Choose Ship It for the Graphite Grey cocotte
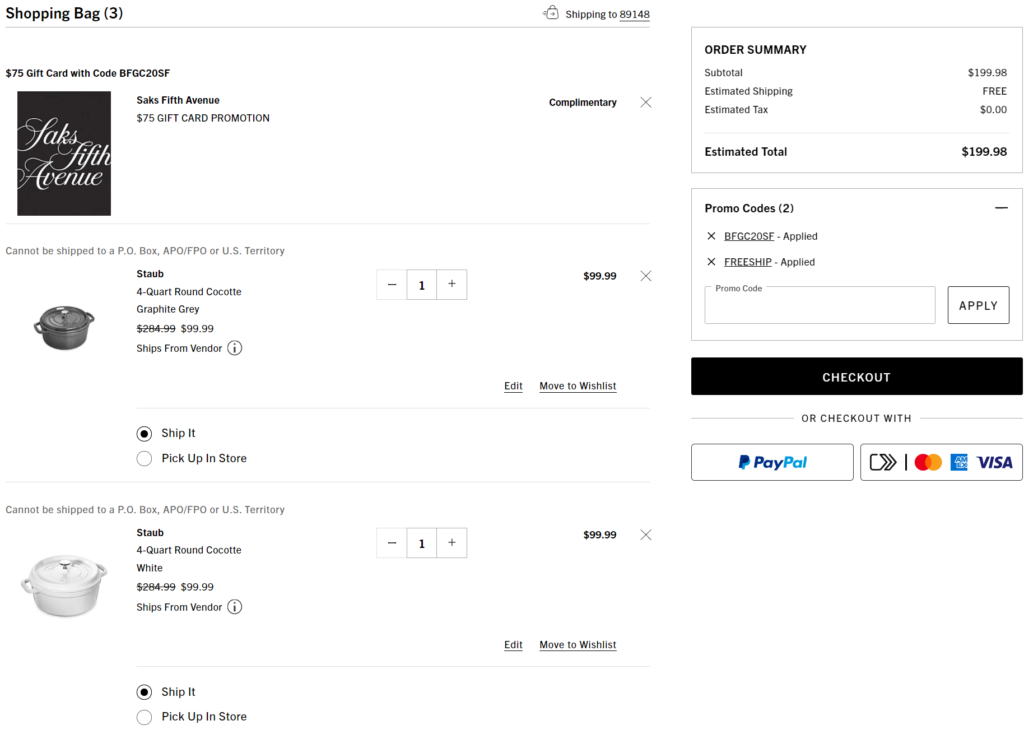 click(x=145, y=434)
